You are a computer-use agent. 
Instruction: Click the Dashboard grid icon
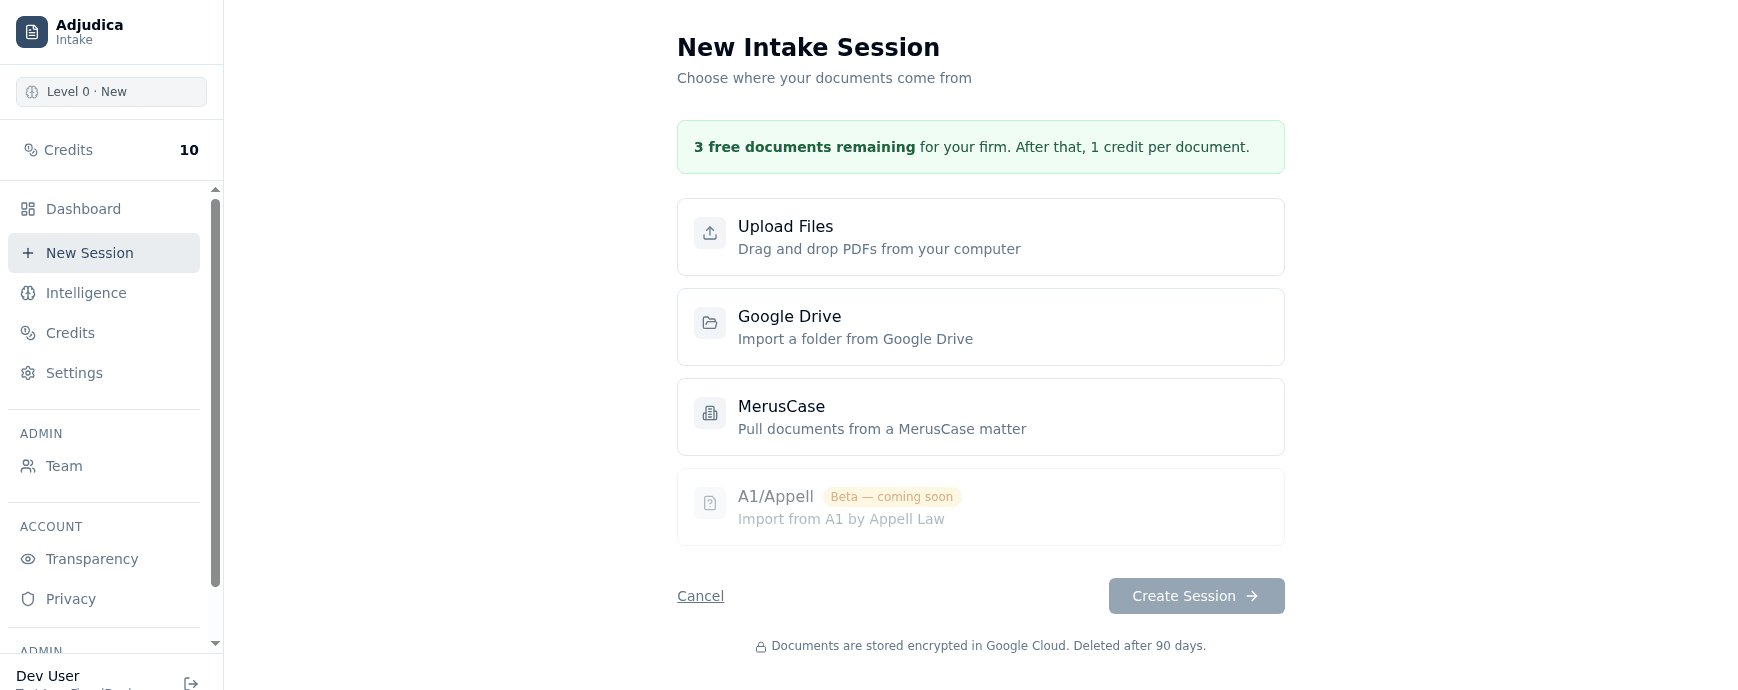coord(28,209)
